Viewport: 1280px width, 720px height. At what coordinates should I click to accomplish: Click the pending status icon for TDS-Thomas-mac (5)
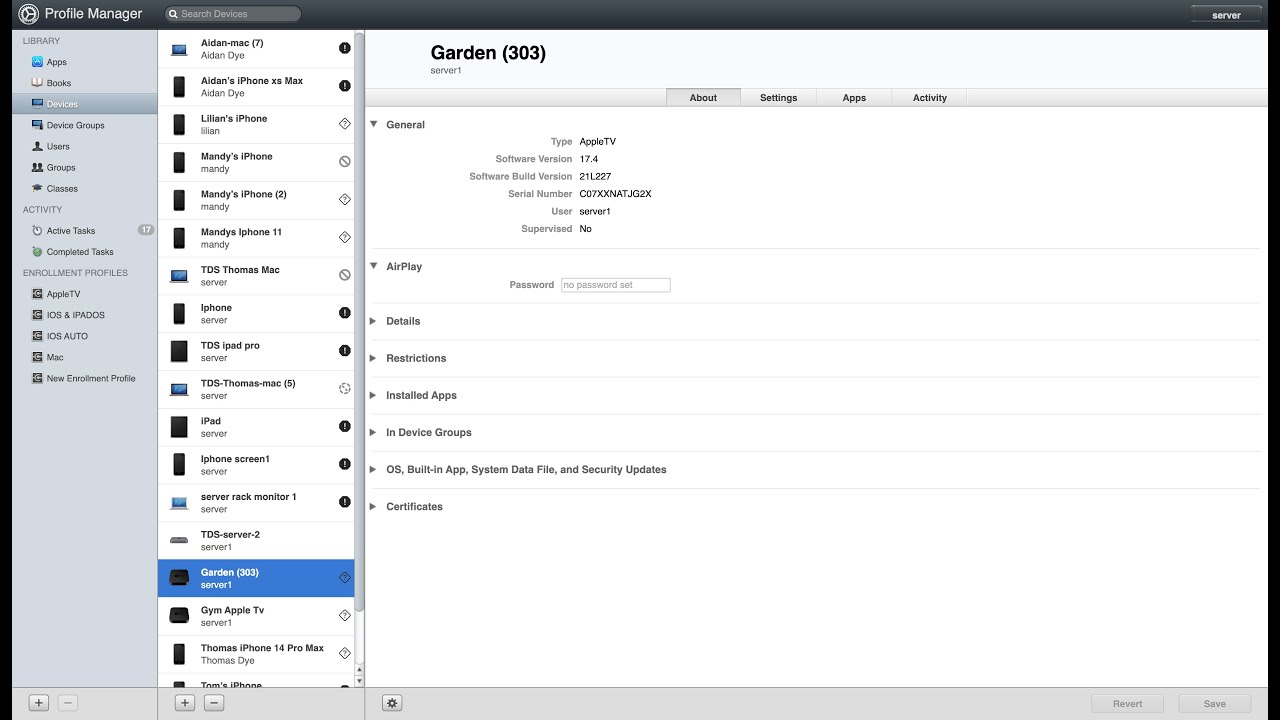[x=345, y=388]
